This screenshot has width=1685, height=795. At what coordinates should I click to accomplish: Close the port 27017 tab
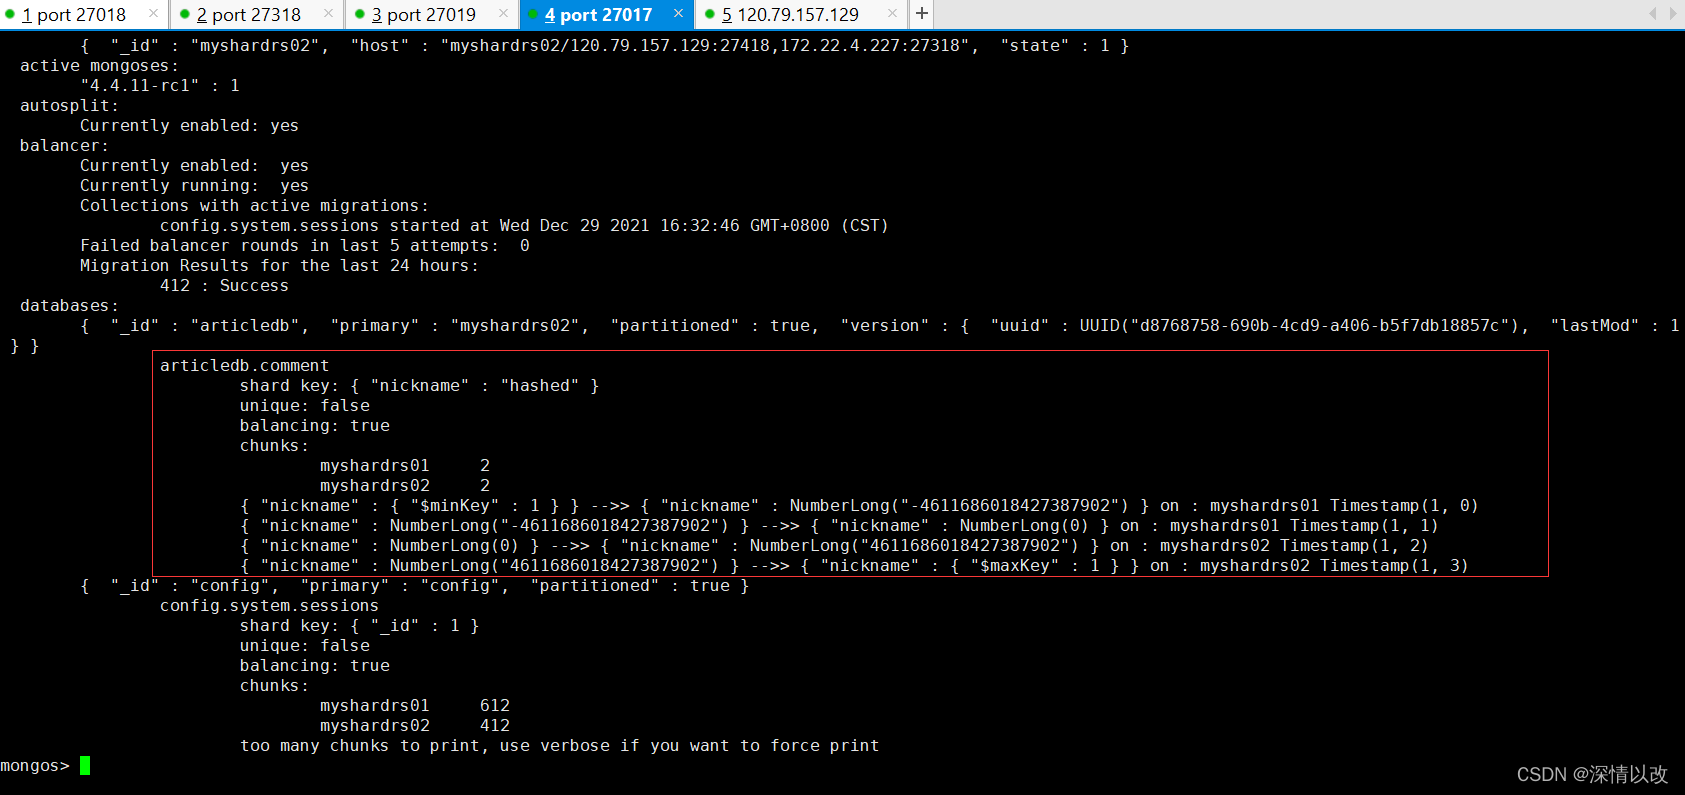click(678, 14)
